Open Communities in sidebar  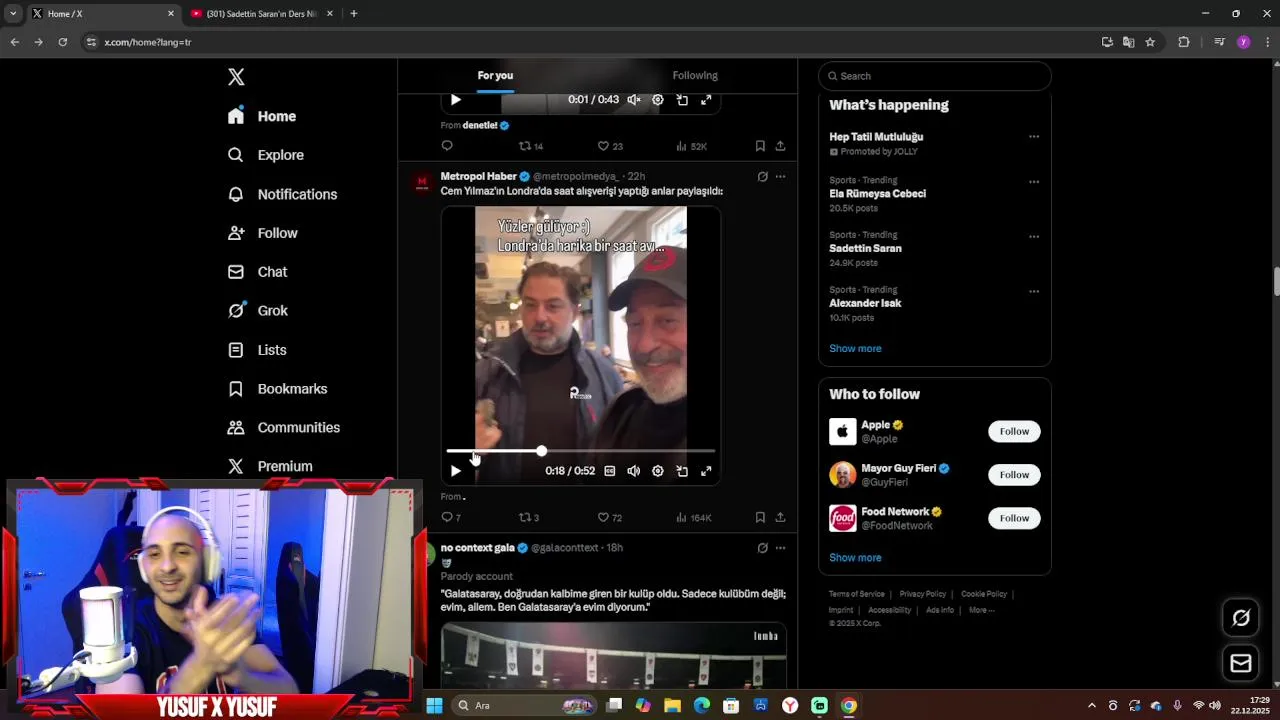coord(285,428)
